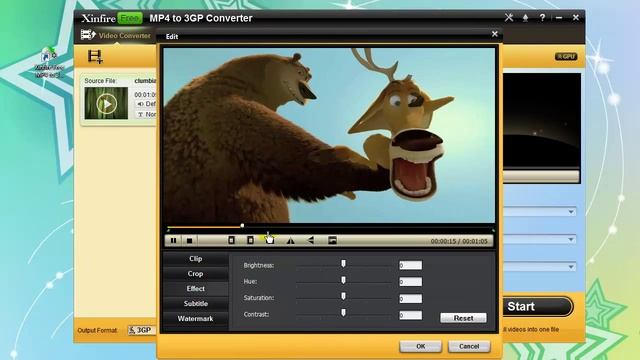Click the Brightness value field
This screenshot has width=640, height=360.
(410, 265)
